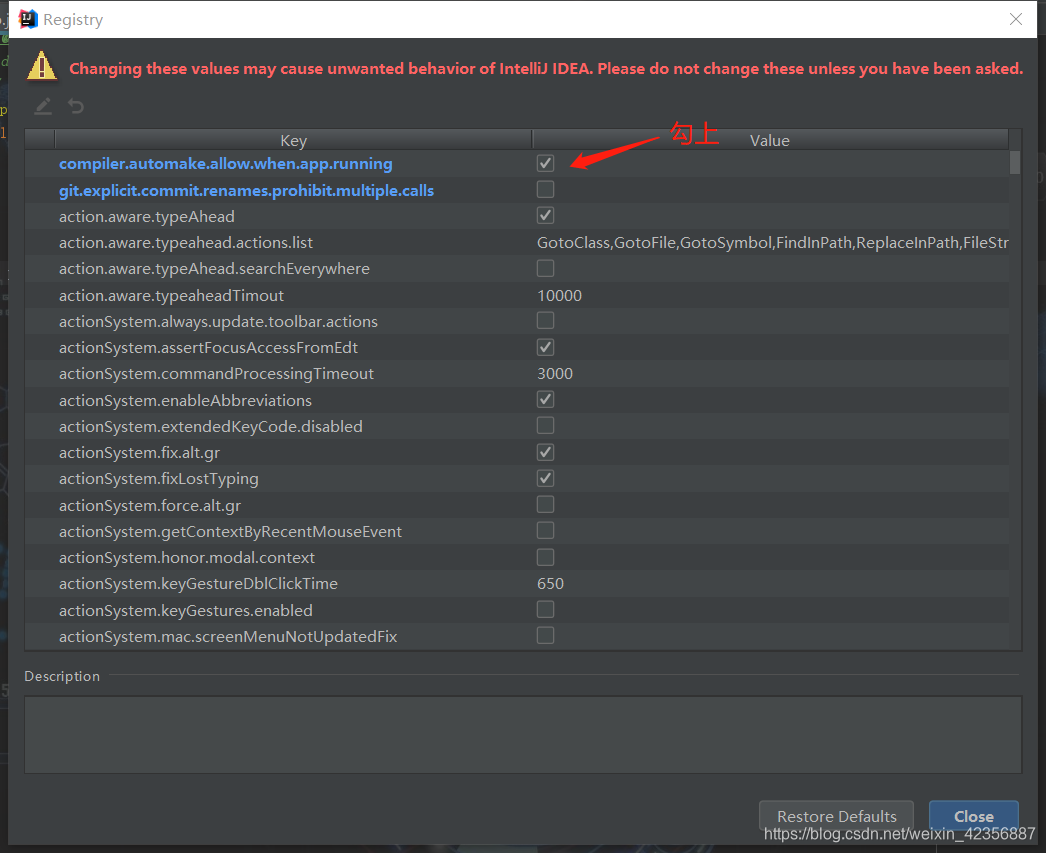The width and height of the screenshot is (1046, 853).
Task: Check actionSystem.force.alt.gr checkbox
Action: 545,505
